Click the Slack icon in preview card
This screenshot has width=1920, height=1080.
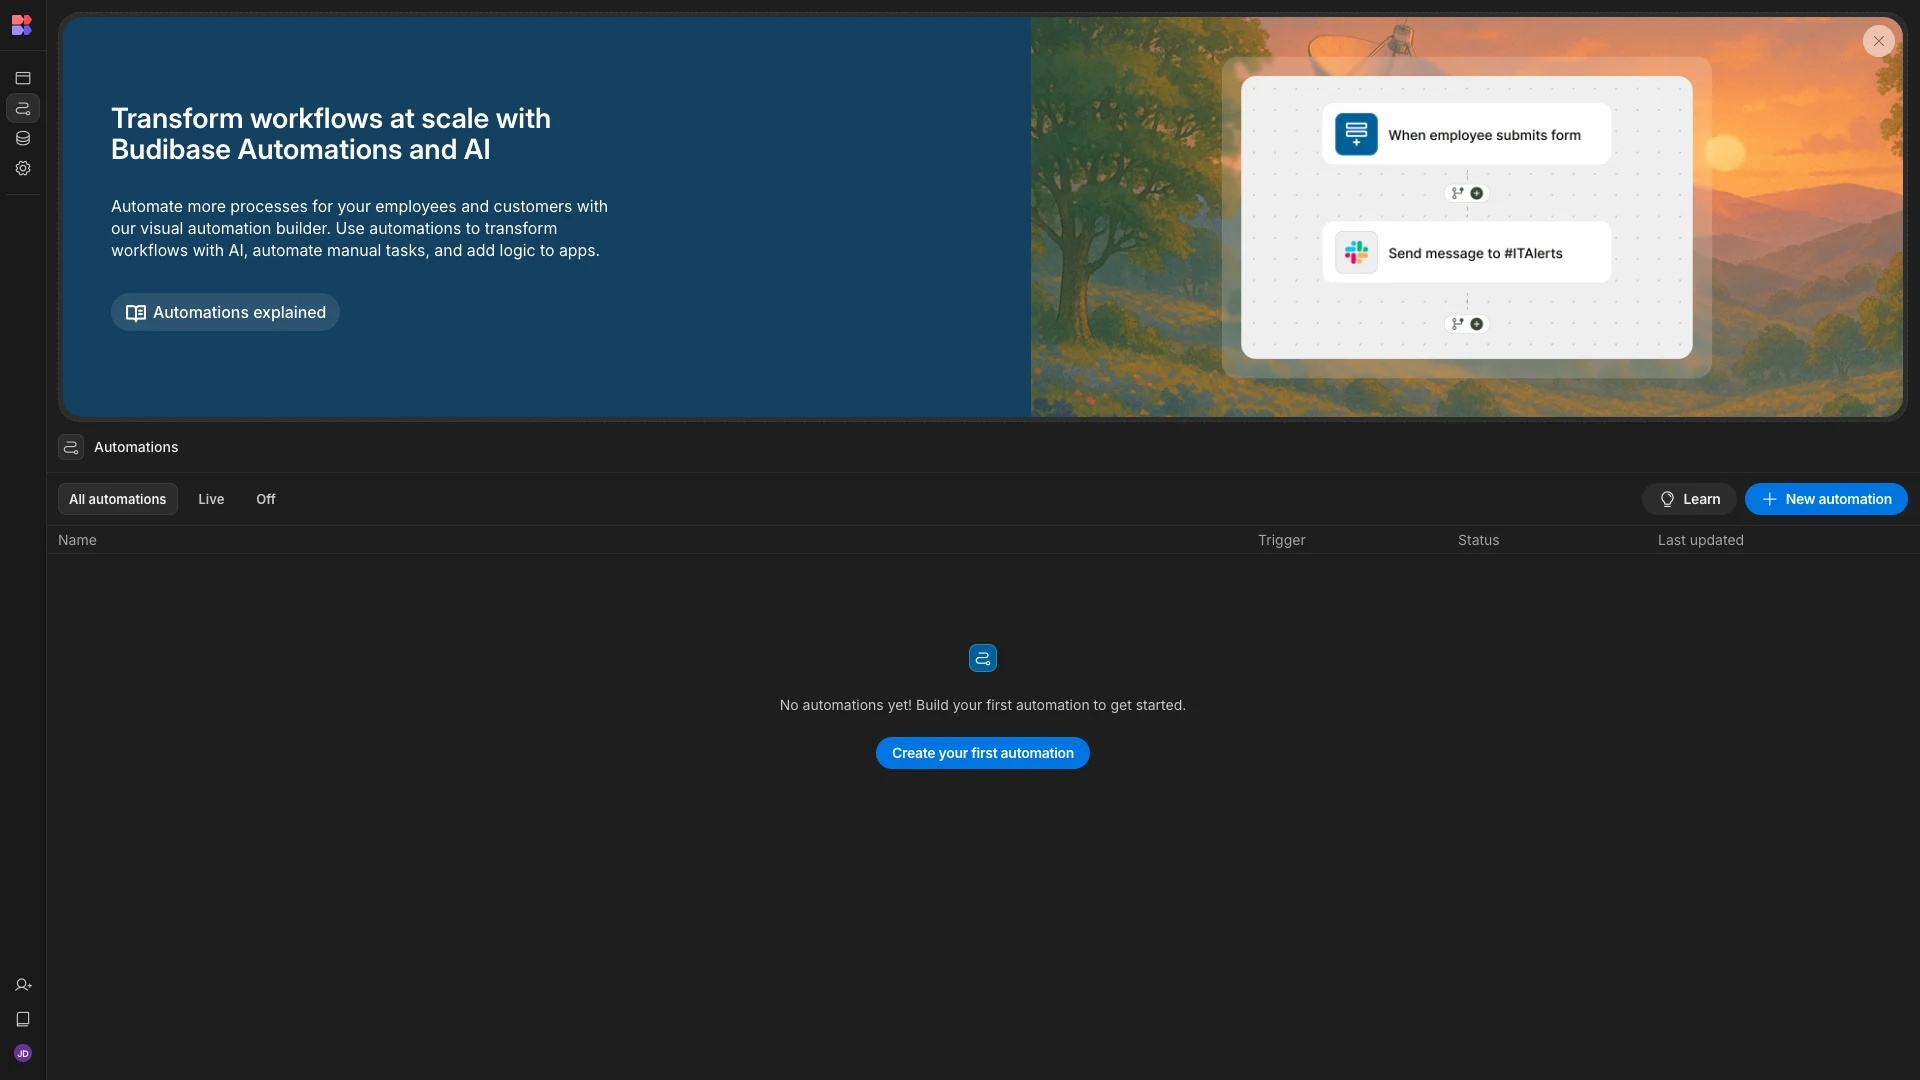1356,252
